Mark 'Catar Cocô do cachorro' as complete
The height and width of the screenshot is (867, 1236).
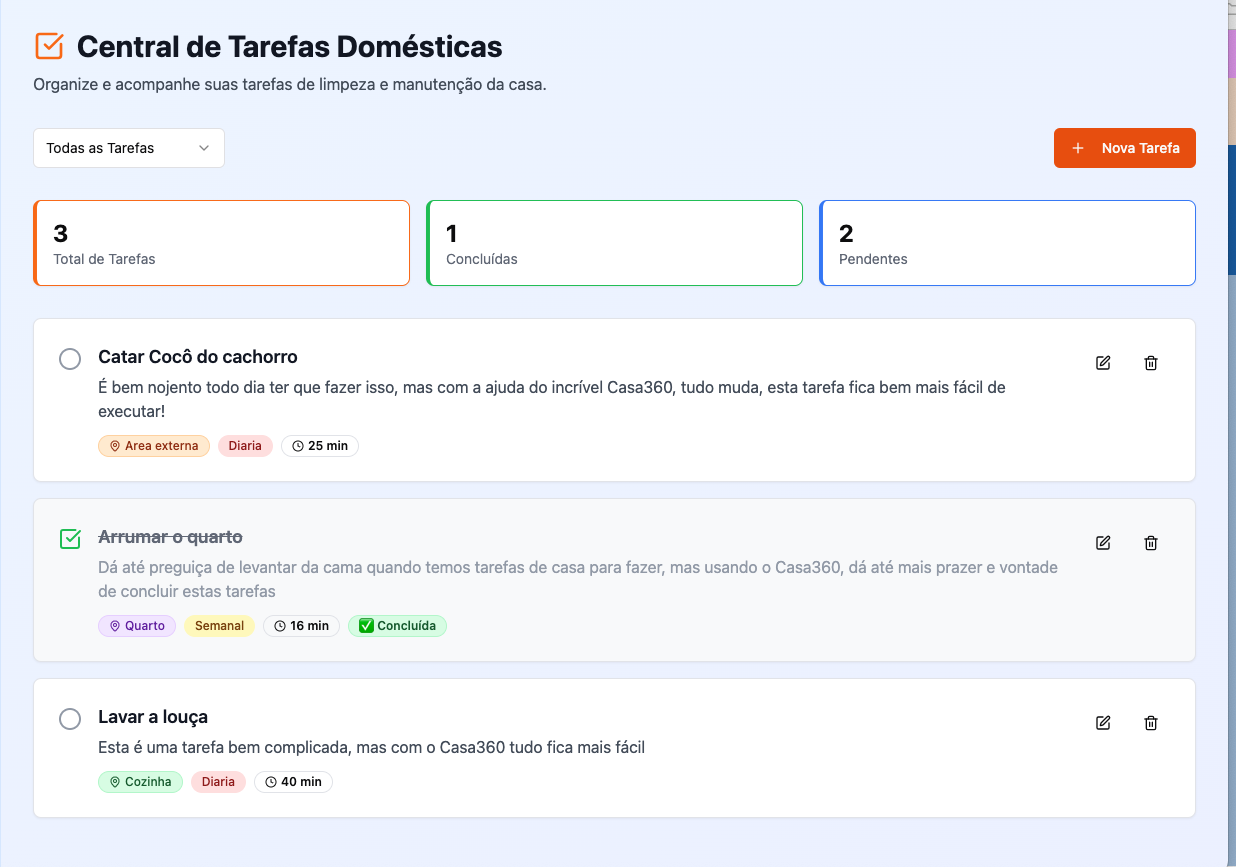click(x=70, y=359)
